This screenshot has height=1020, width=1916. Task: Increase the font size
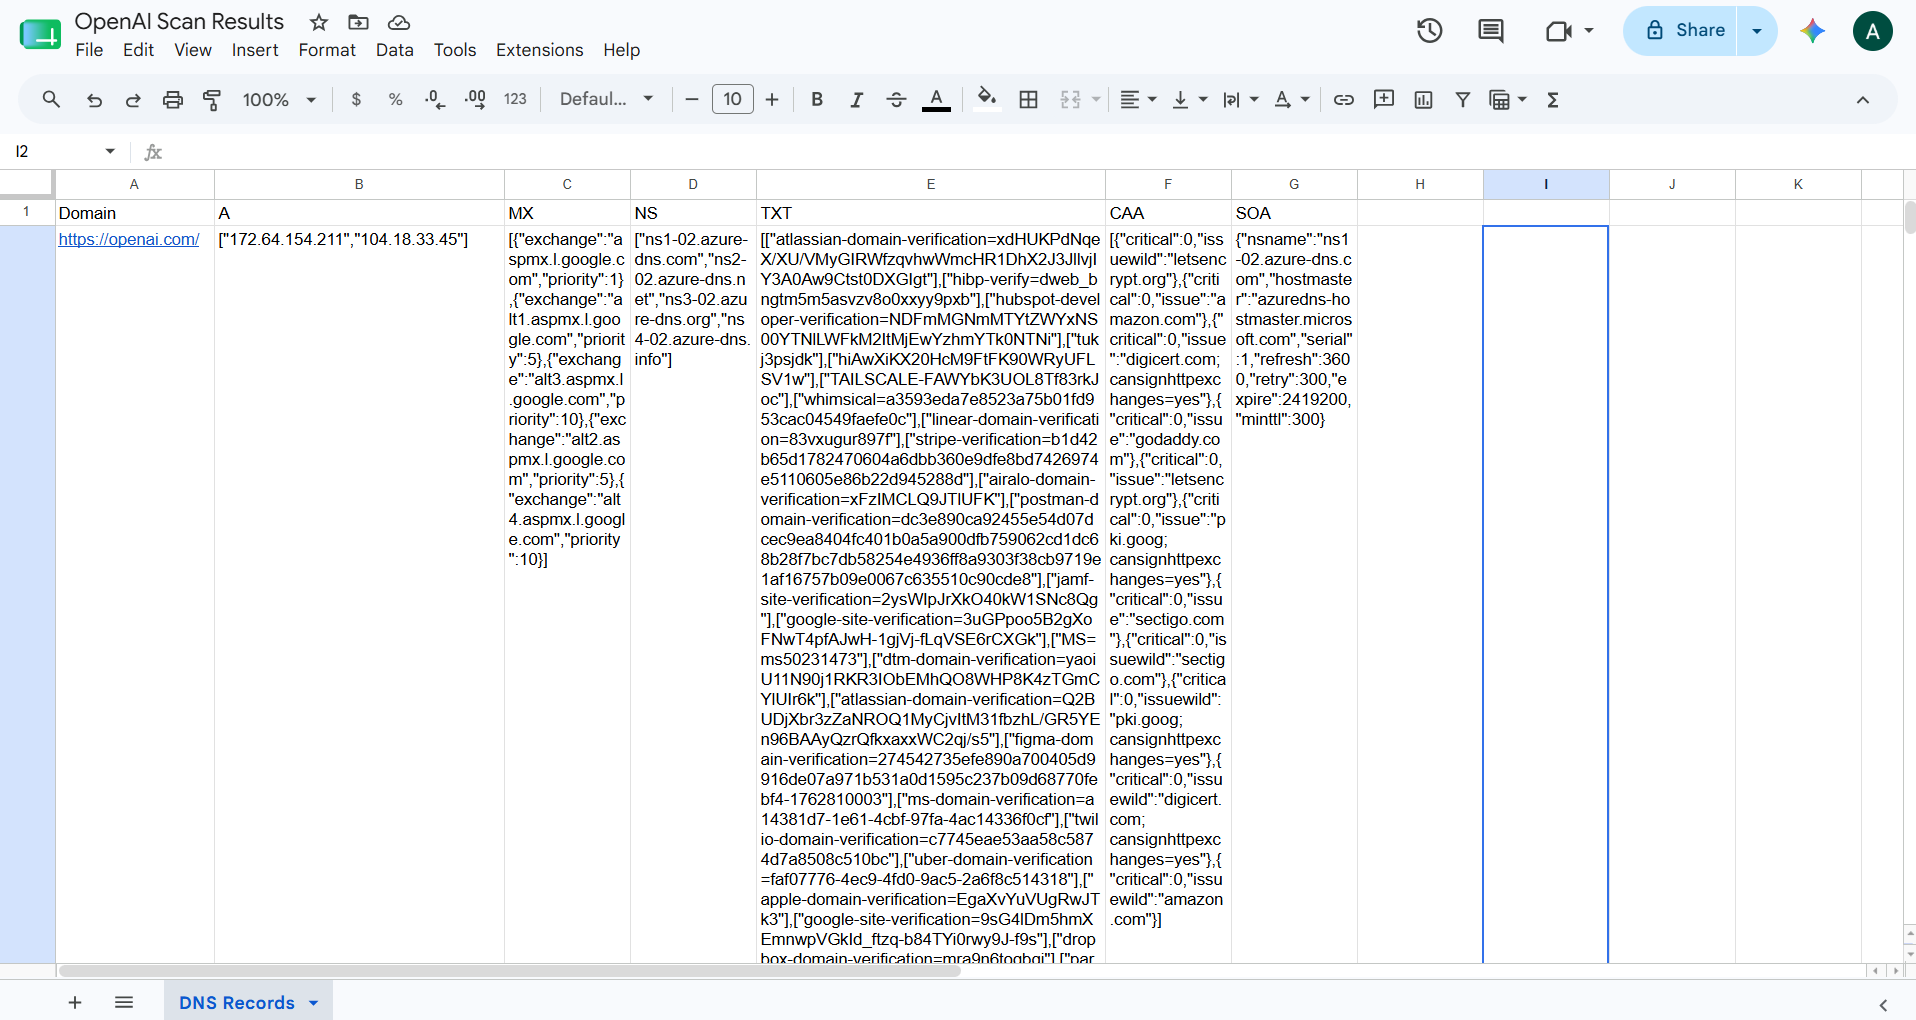(772, 99)
